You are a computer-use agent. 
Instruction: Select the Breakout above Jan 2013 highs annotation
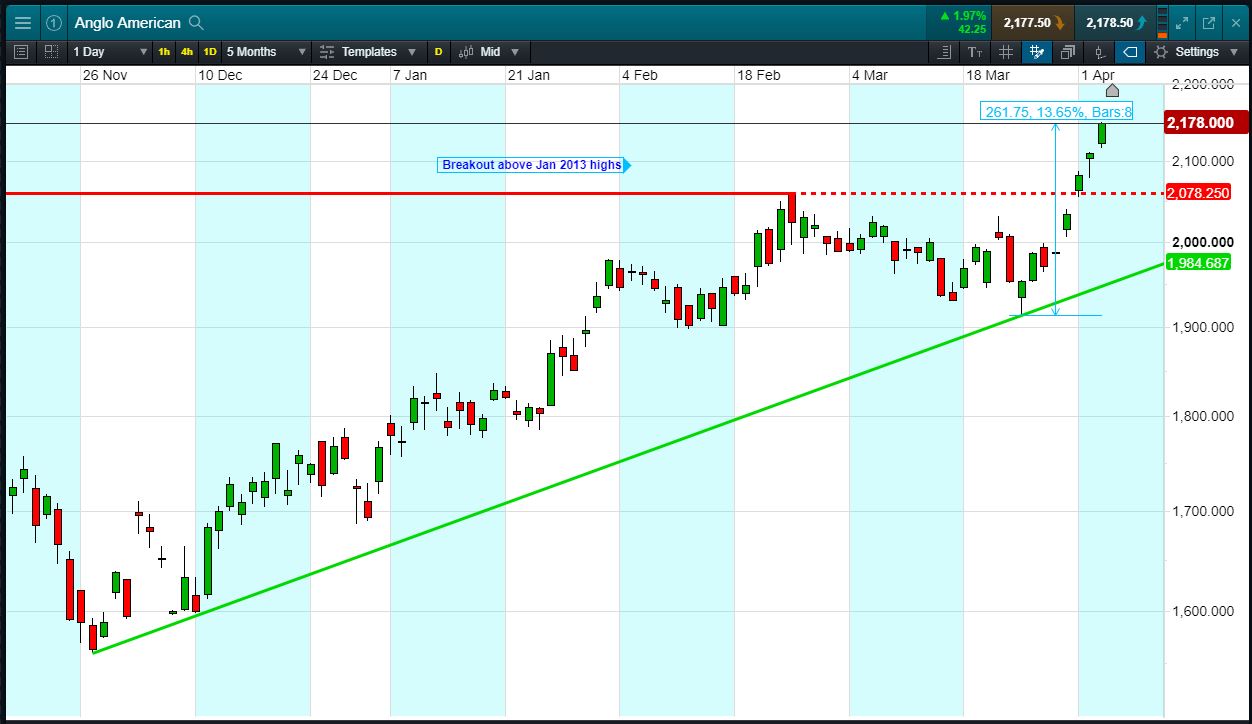532,165
